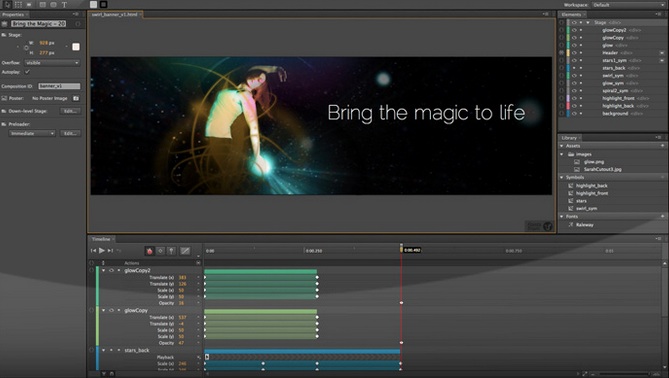
Task: Open actions for stars1_sym element
Action: 662,61
